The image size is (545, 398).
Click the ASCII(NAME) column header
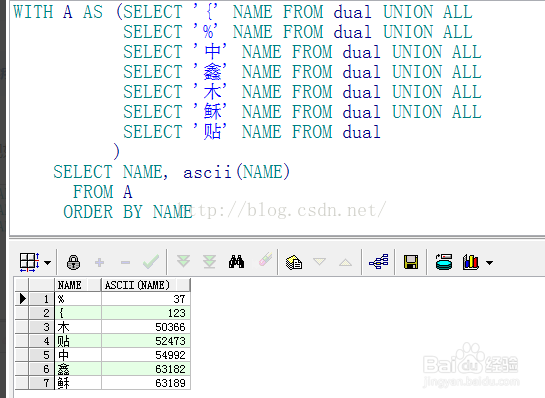click(146, 285)
